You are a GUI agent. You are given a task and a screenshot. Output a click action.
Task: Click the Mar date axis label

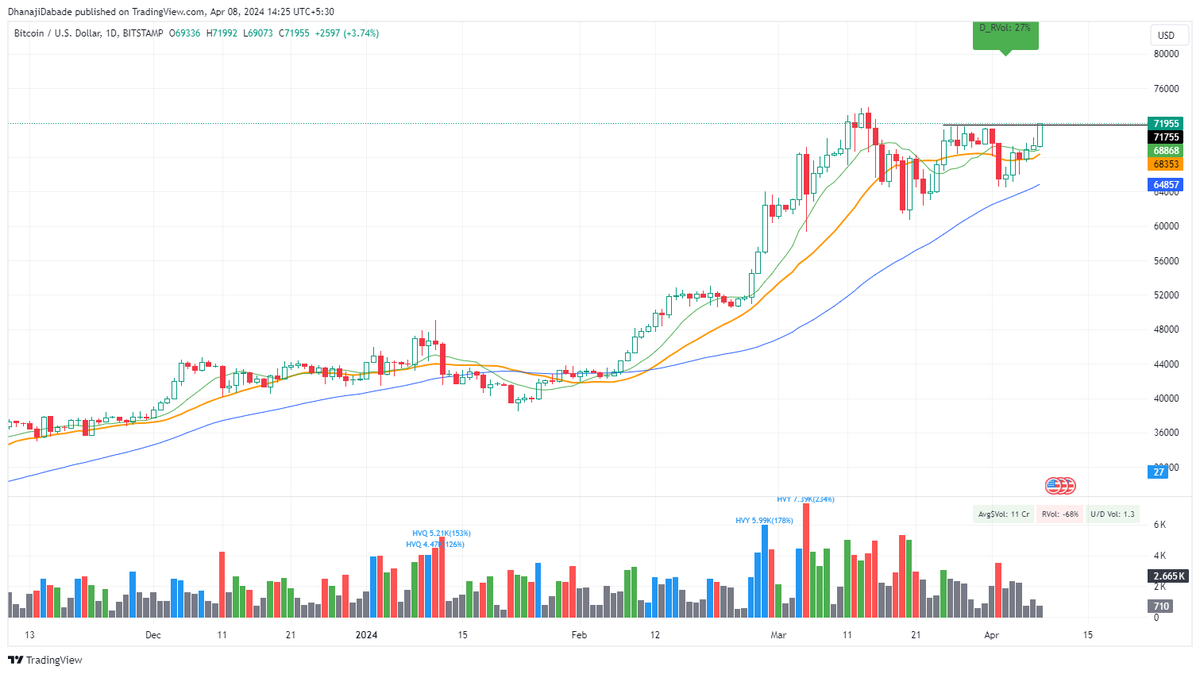tap(778, 635)
